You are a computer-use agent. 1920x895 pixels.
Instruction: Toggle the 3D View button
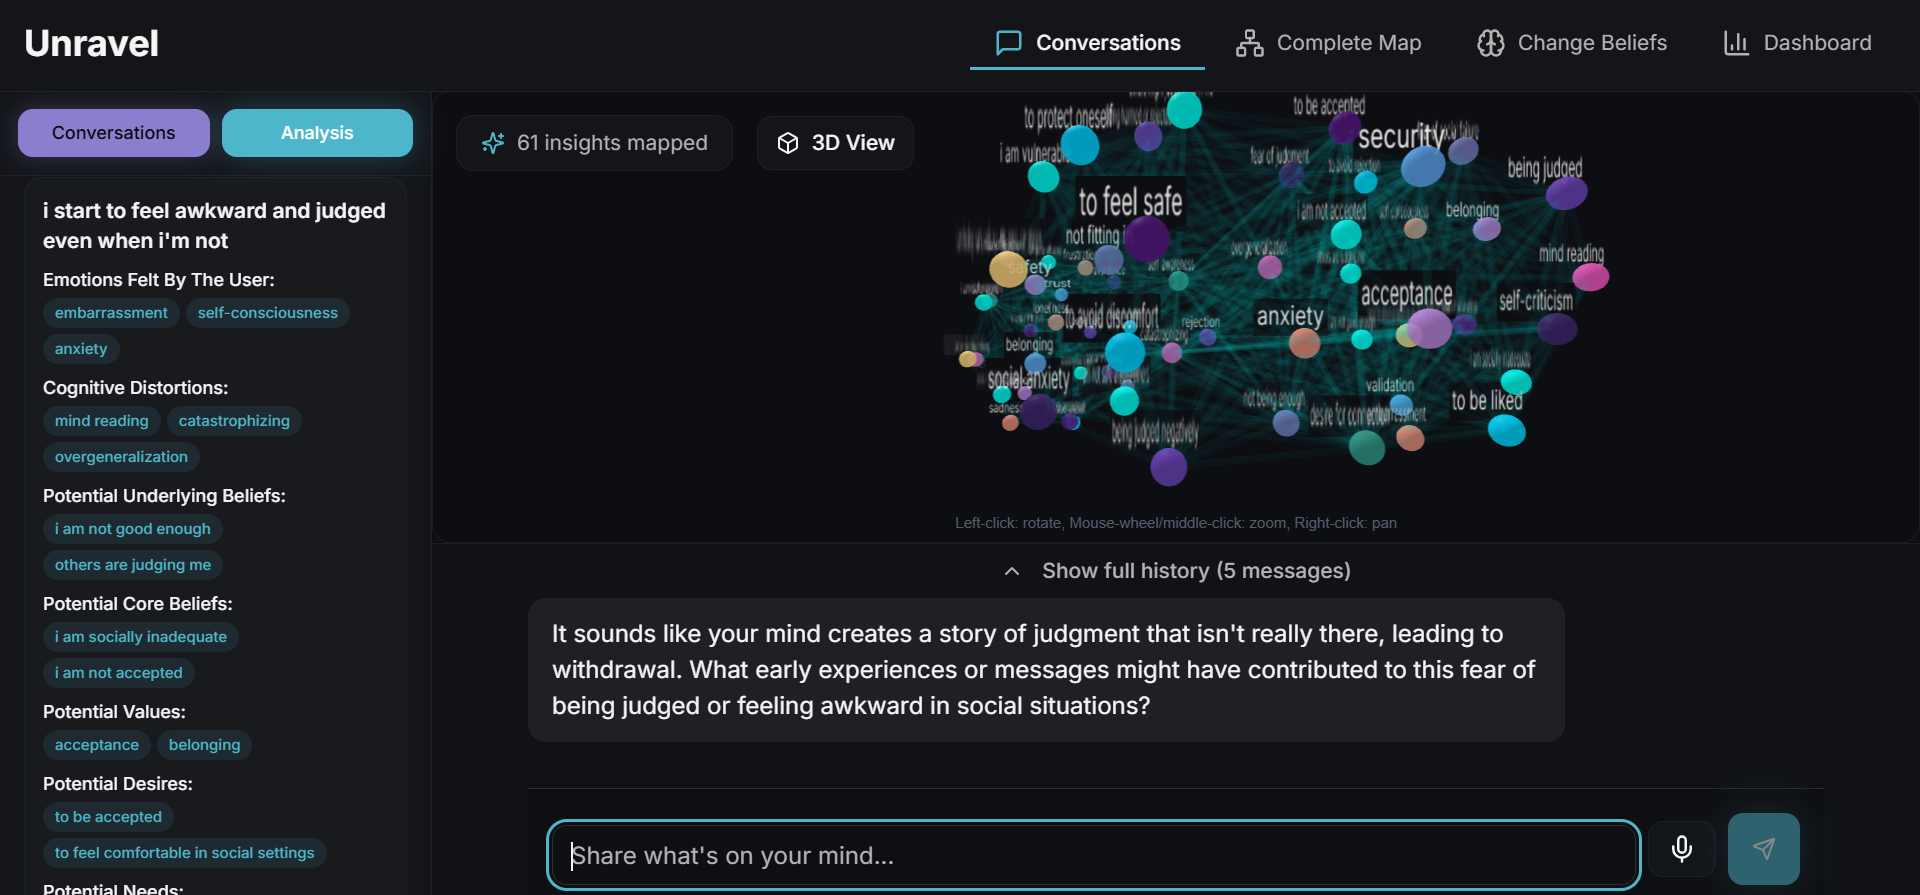coord(835,143)
